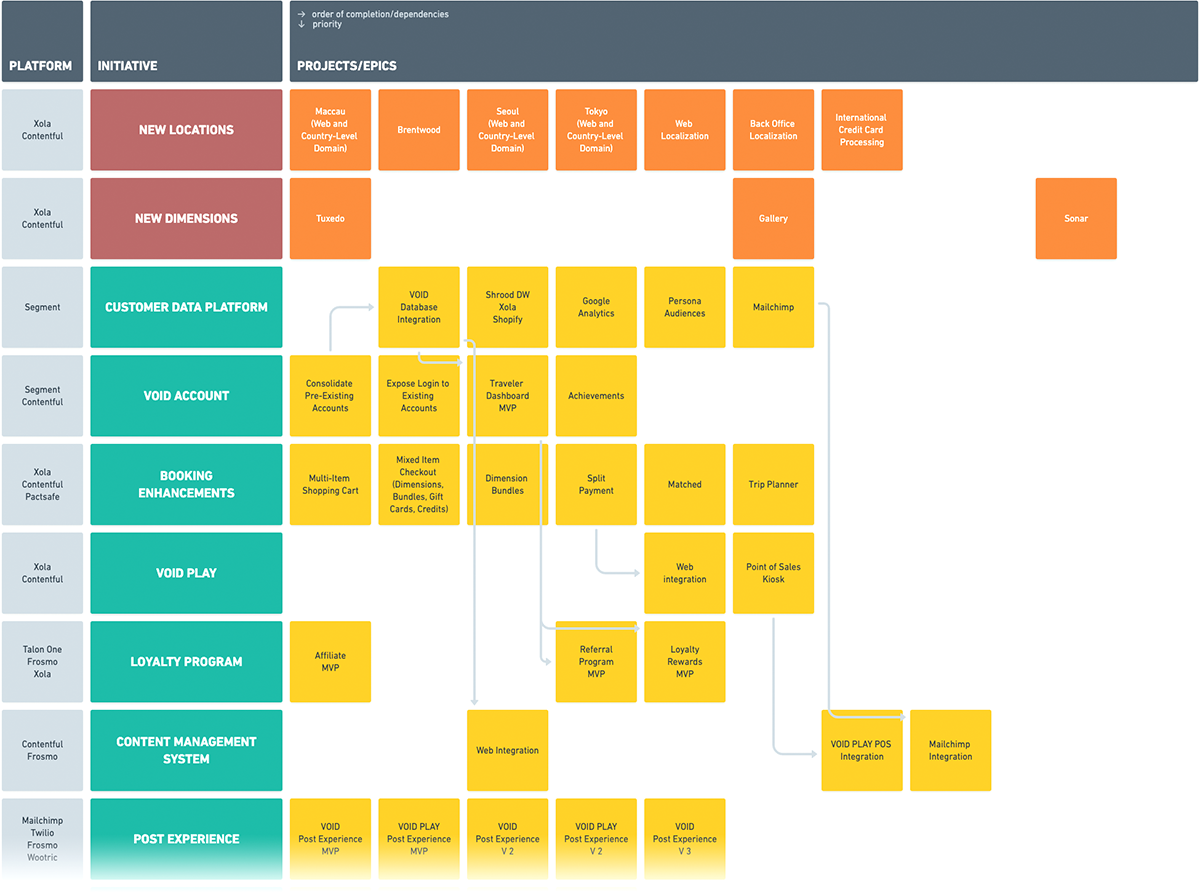Select the Segment platform label
1200x892 pixels.
tap(42, 307)
